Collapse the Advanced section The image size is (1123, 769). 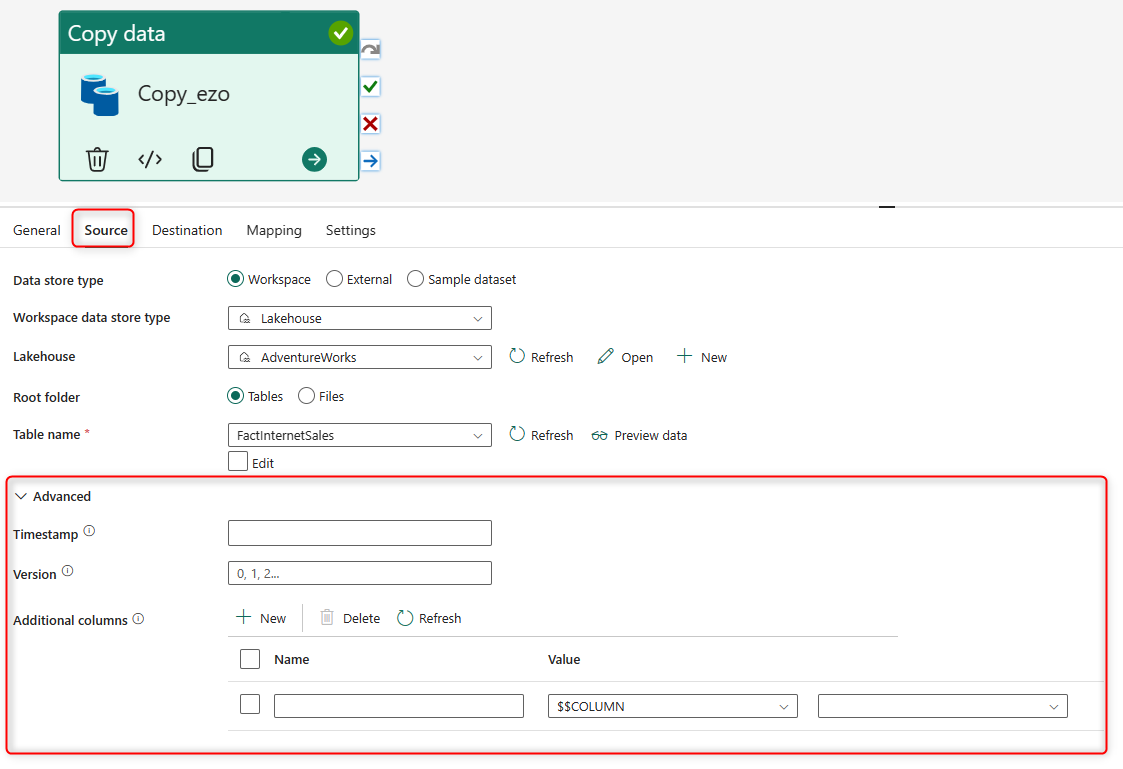(x=21, y=496)
